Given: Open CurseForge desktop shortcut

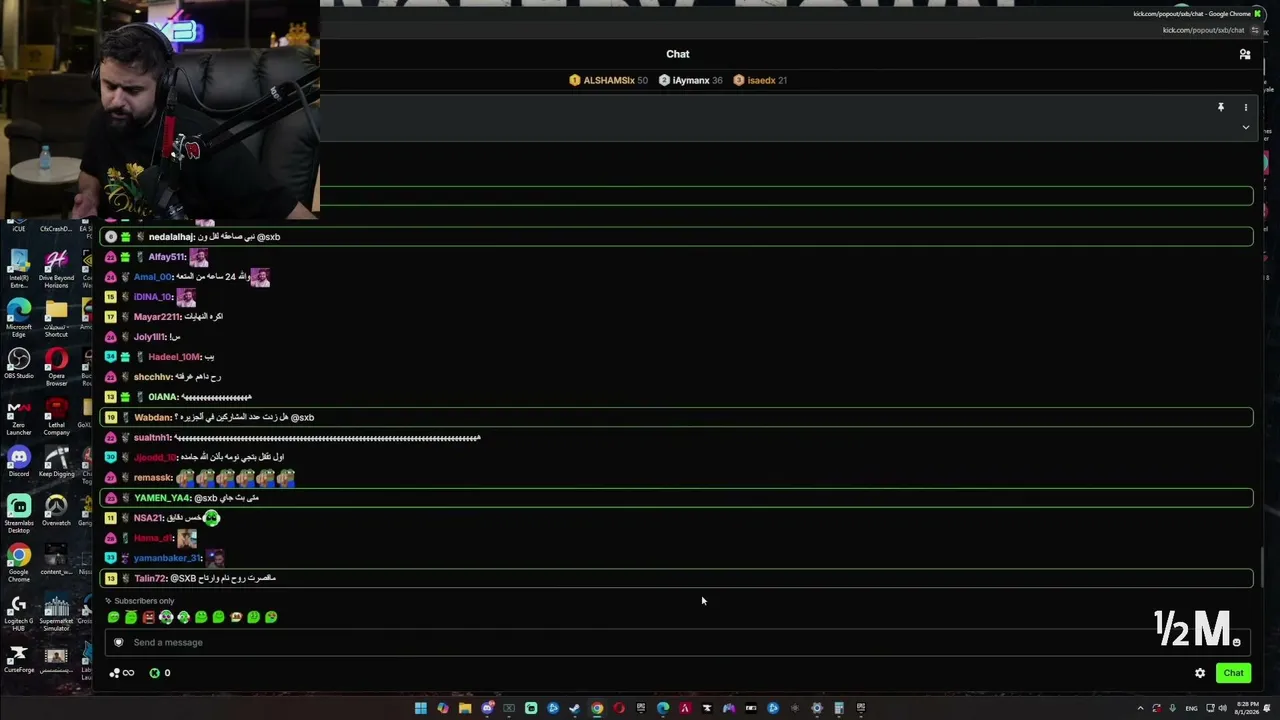Looking at the screenshot, I should (x=19, y=659).
